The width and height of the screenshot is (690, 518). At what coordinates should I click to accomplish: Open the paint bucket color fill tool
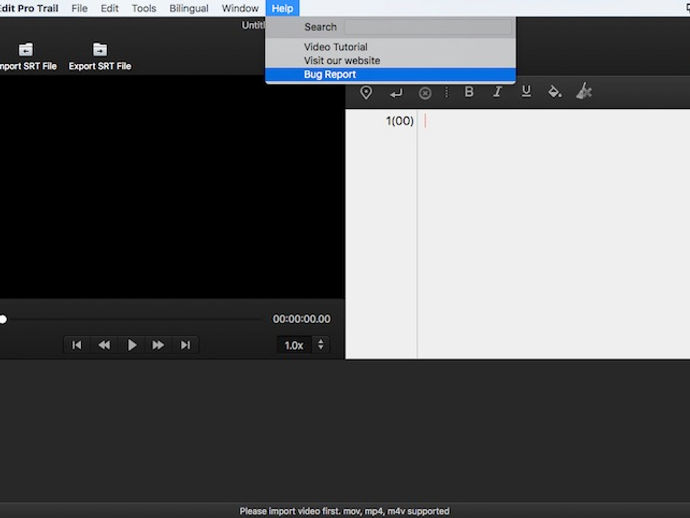coord(554,92)
